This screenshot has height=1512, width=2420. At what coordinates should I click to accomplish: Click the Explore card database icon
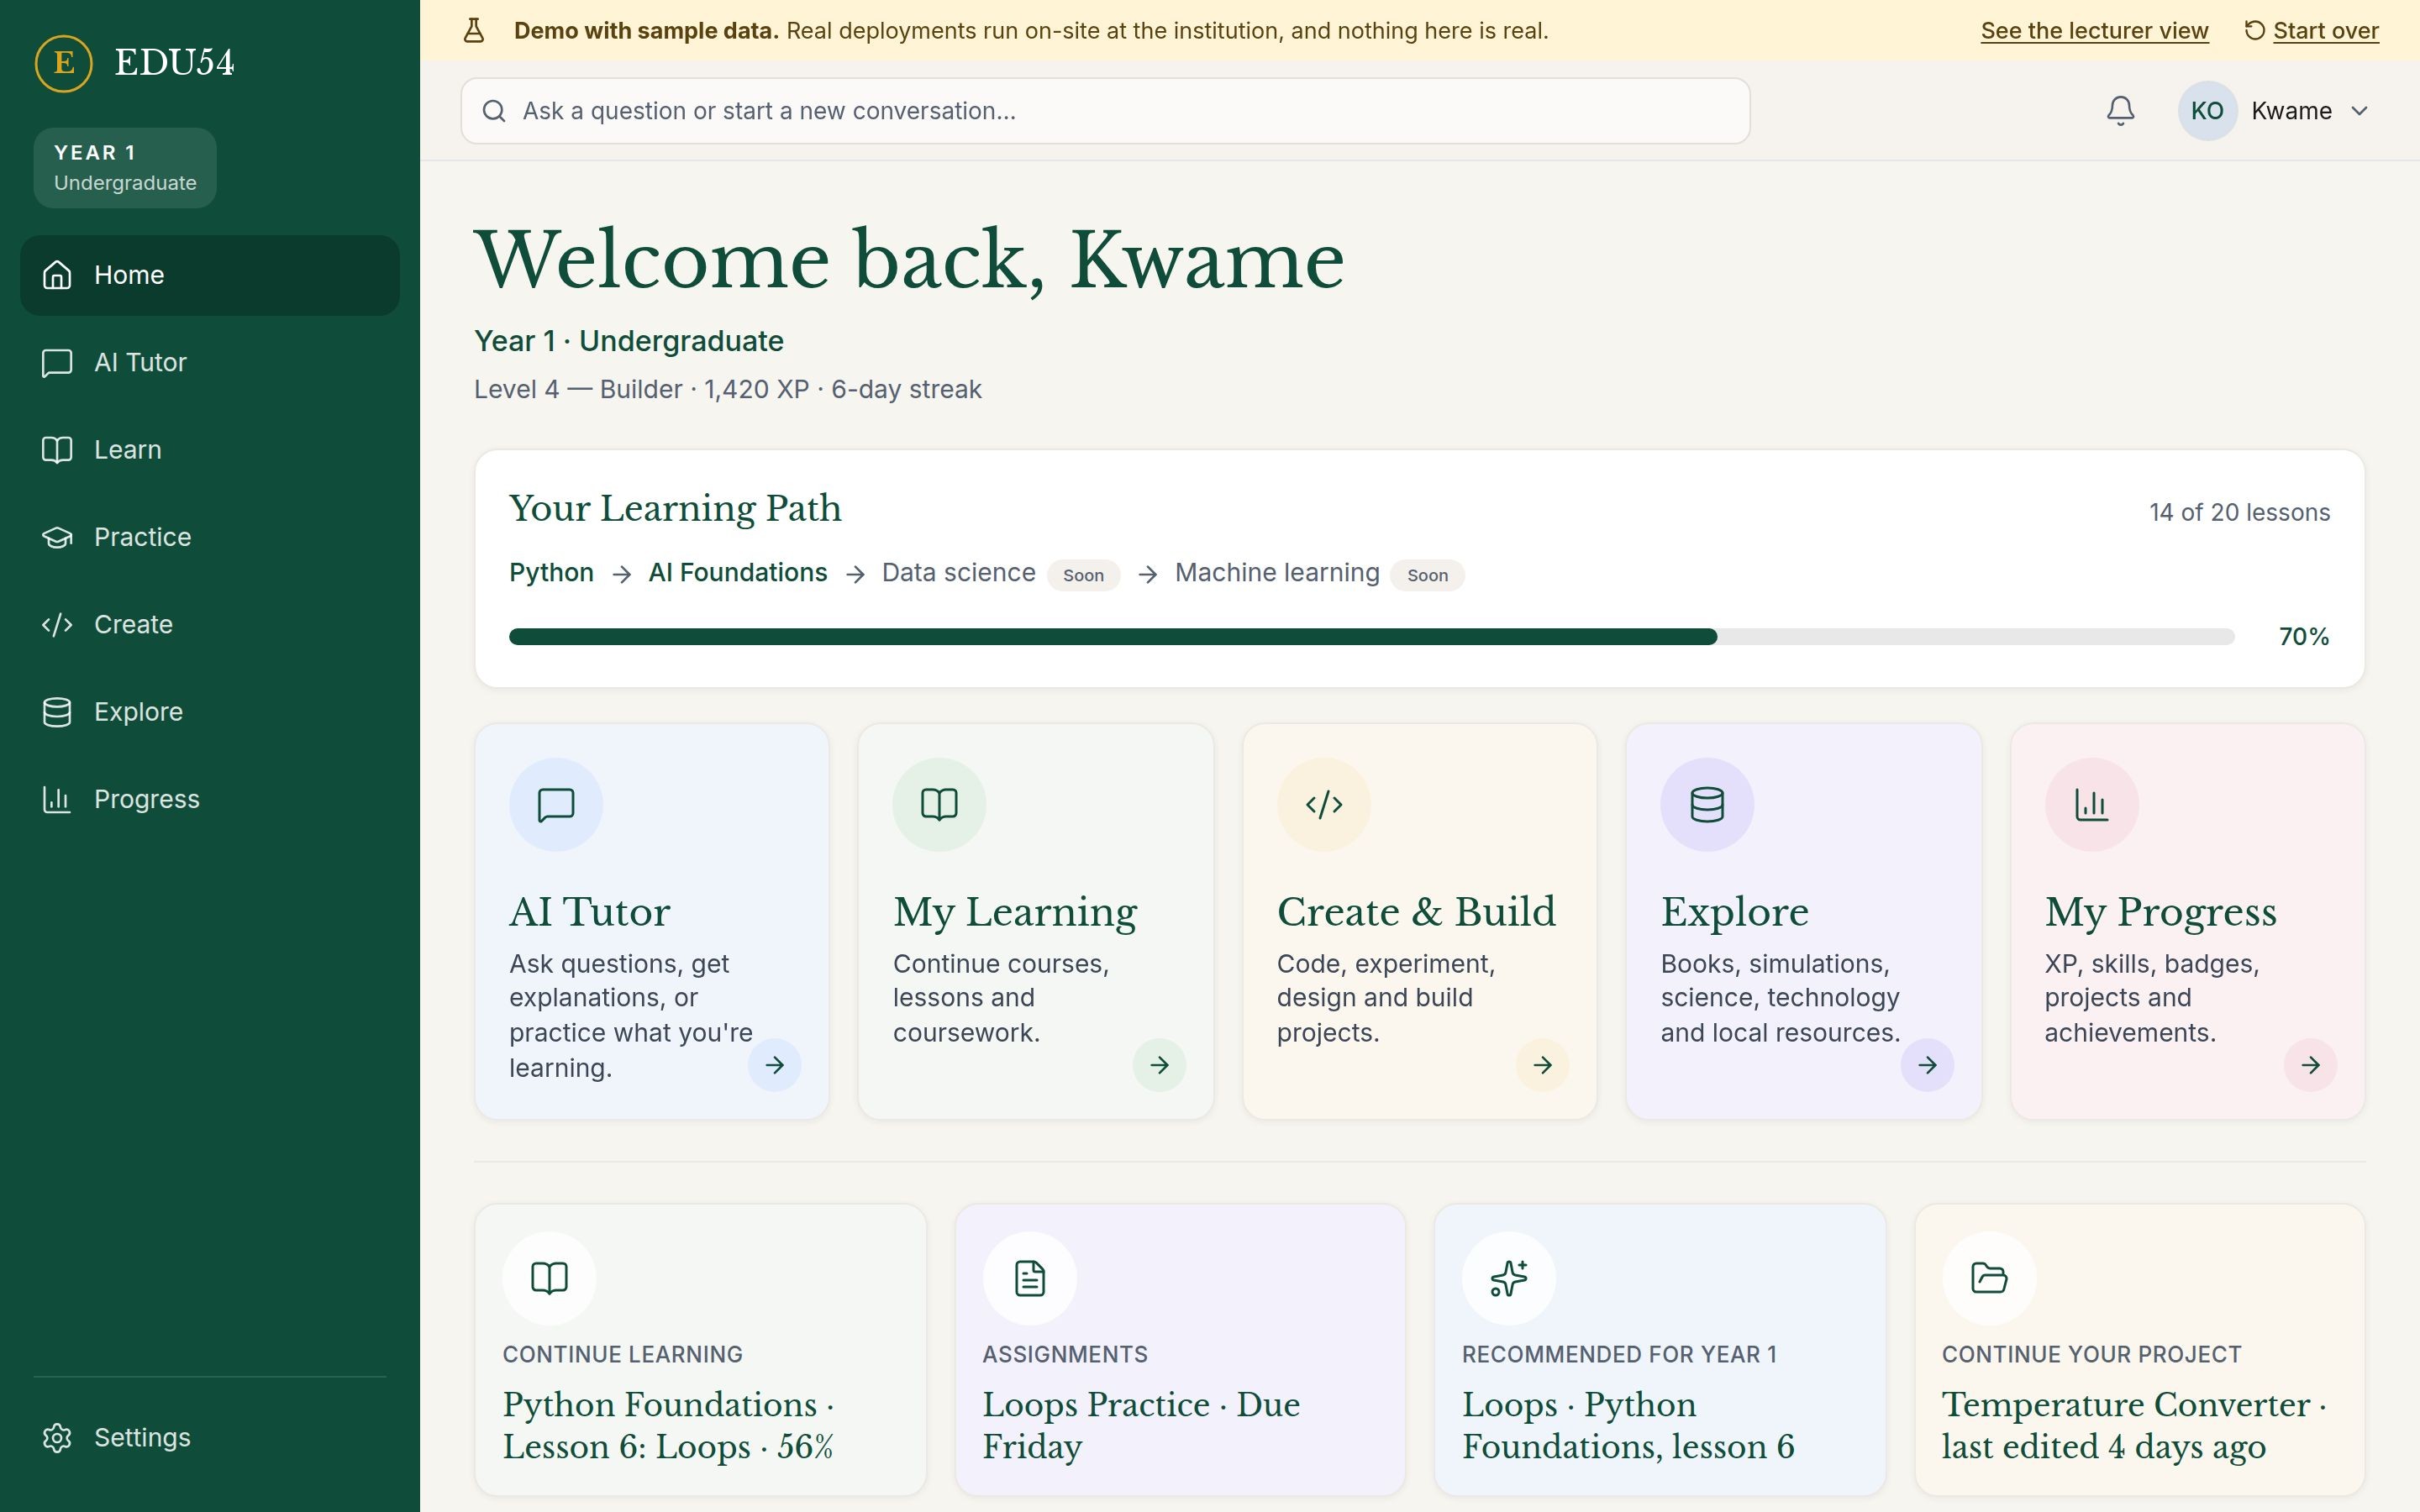click(1707, 805)
